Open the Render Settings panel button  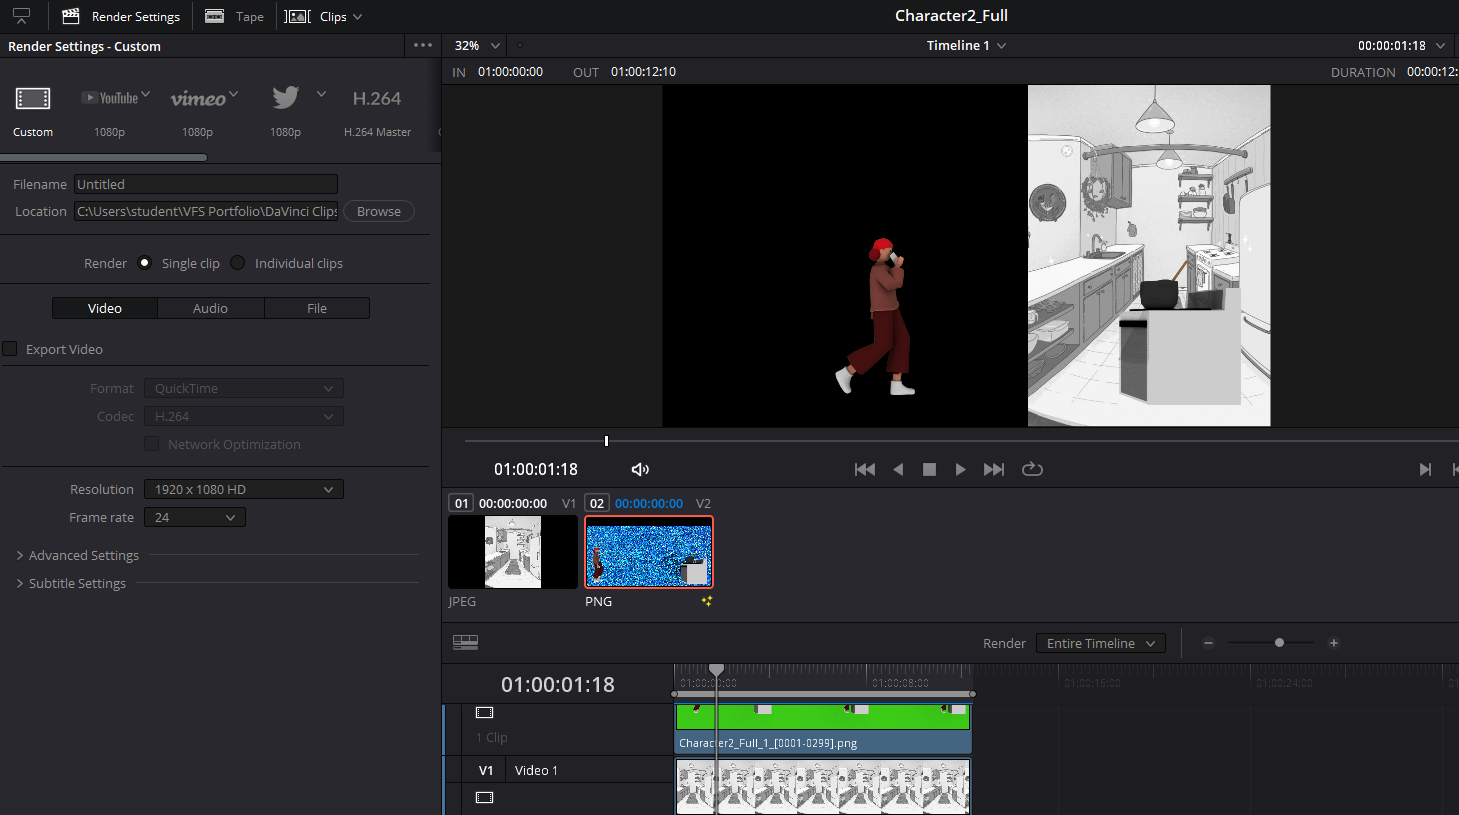click(121, 16)
